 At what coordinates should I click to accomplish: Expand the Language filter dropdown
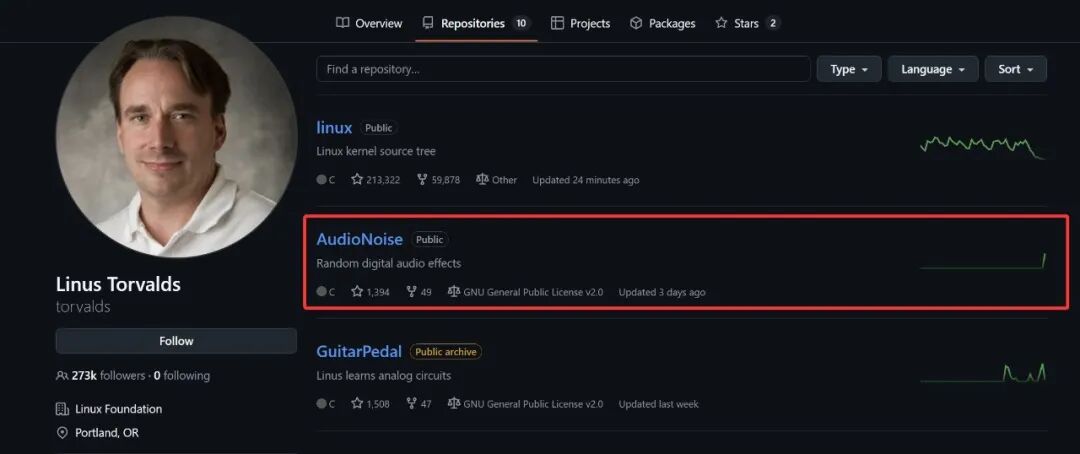pyautogui.click(x=932, y=69)
